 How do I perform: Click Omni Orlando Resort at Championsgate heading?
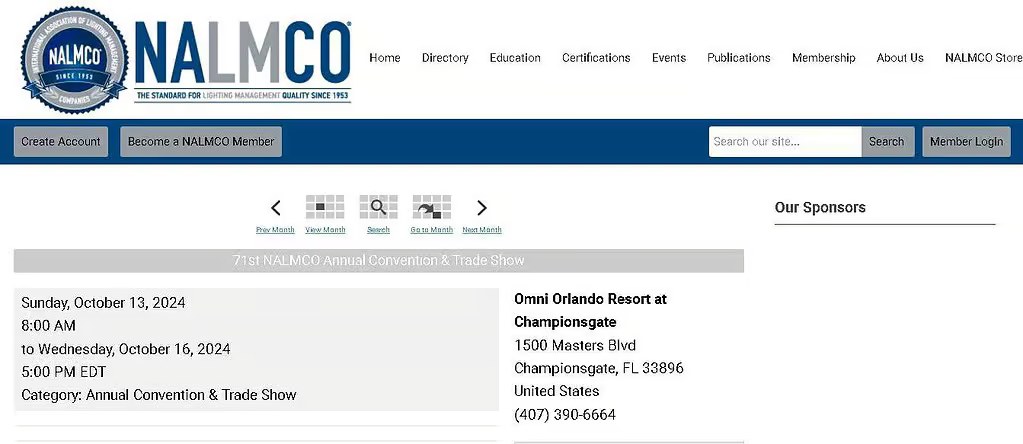coord(590,310)
